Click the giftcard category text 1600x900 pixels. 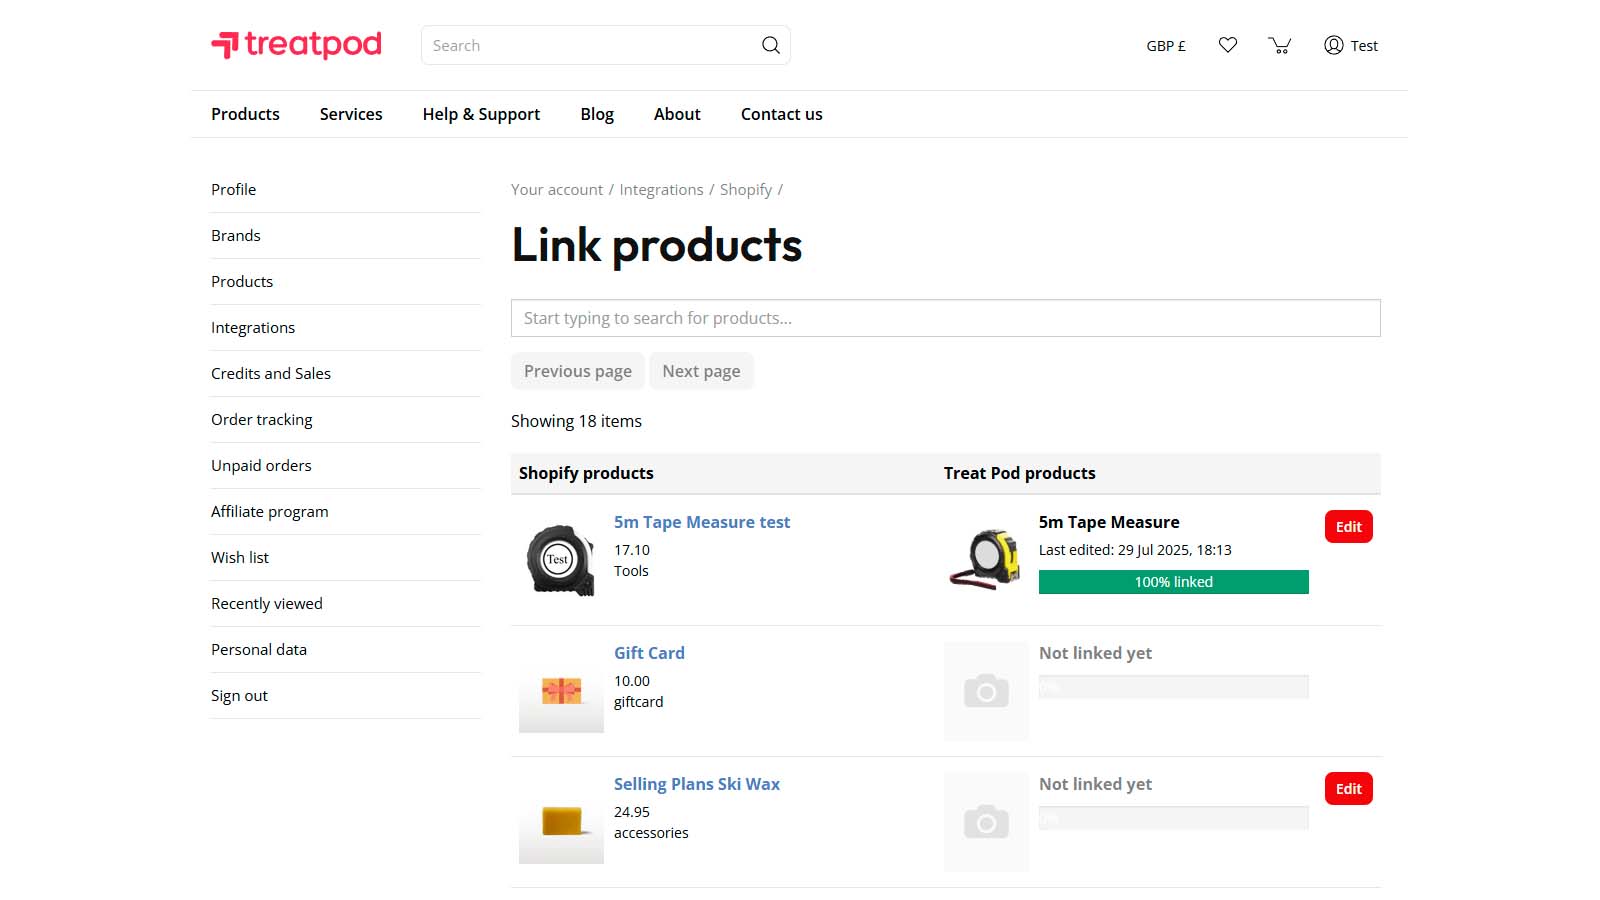(x=639, y=702)
